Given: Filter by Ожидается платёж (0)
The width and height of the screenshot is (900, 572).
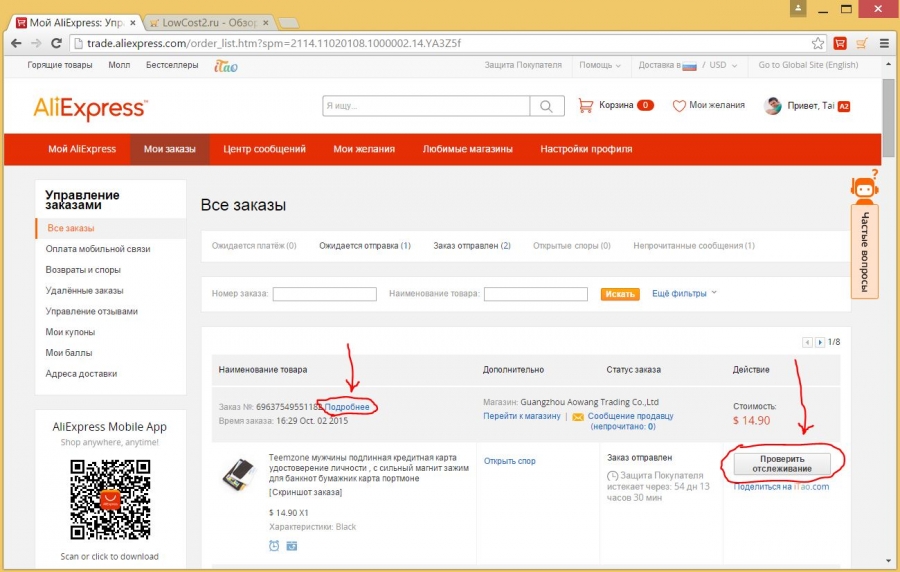Looking at the screenshot, I should (x=254, y=246).
